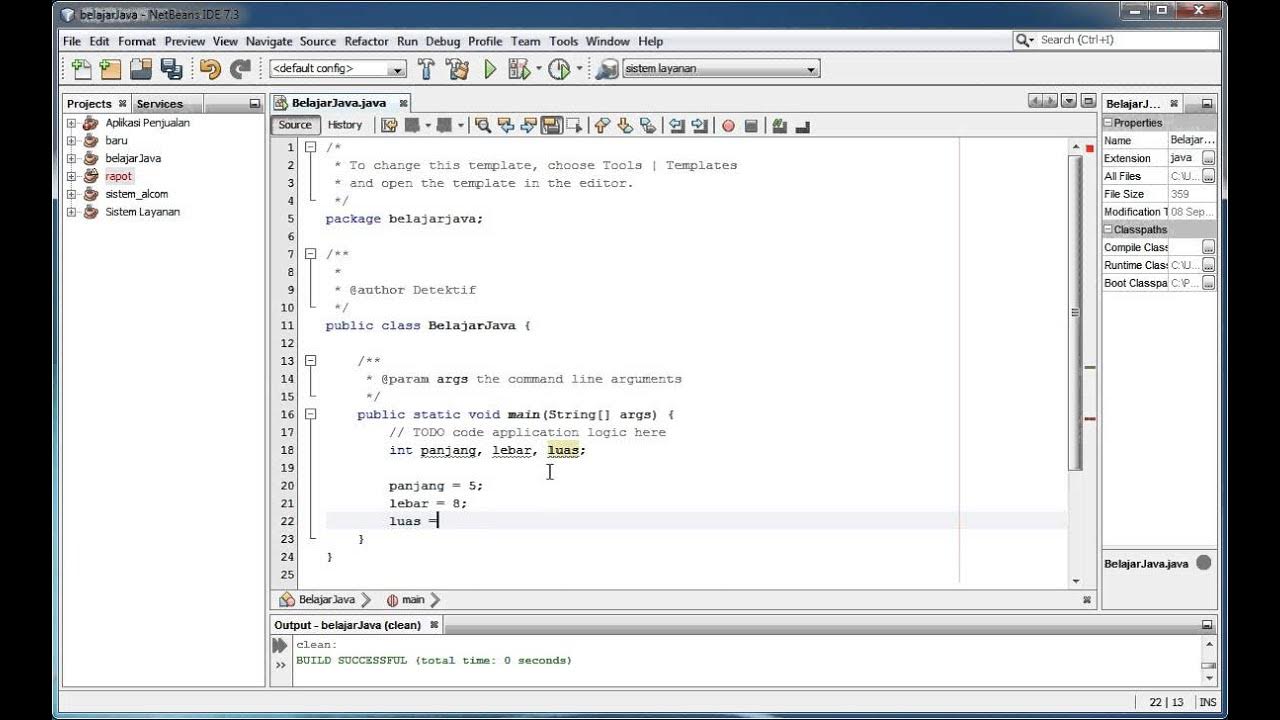The height and width of the screenshot is (720, 1280).
Task: Collapse the code fold at line 1
Action: coord(311,147)
